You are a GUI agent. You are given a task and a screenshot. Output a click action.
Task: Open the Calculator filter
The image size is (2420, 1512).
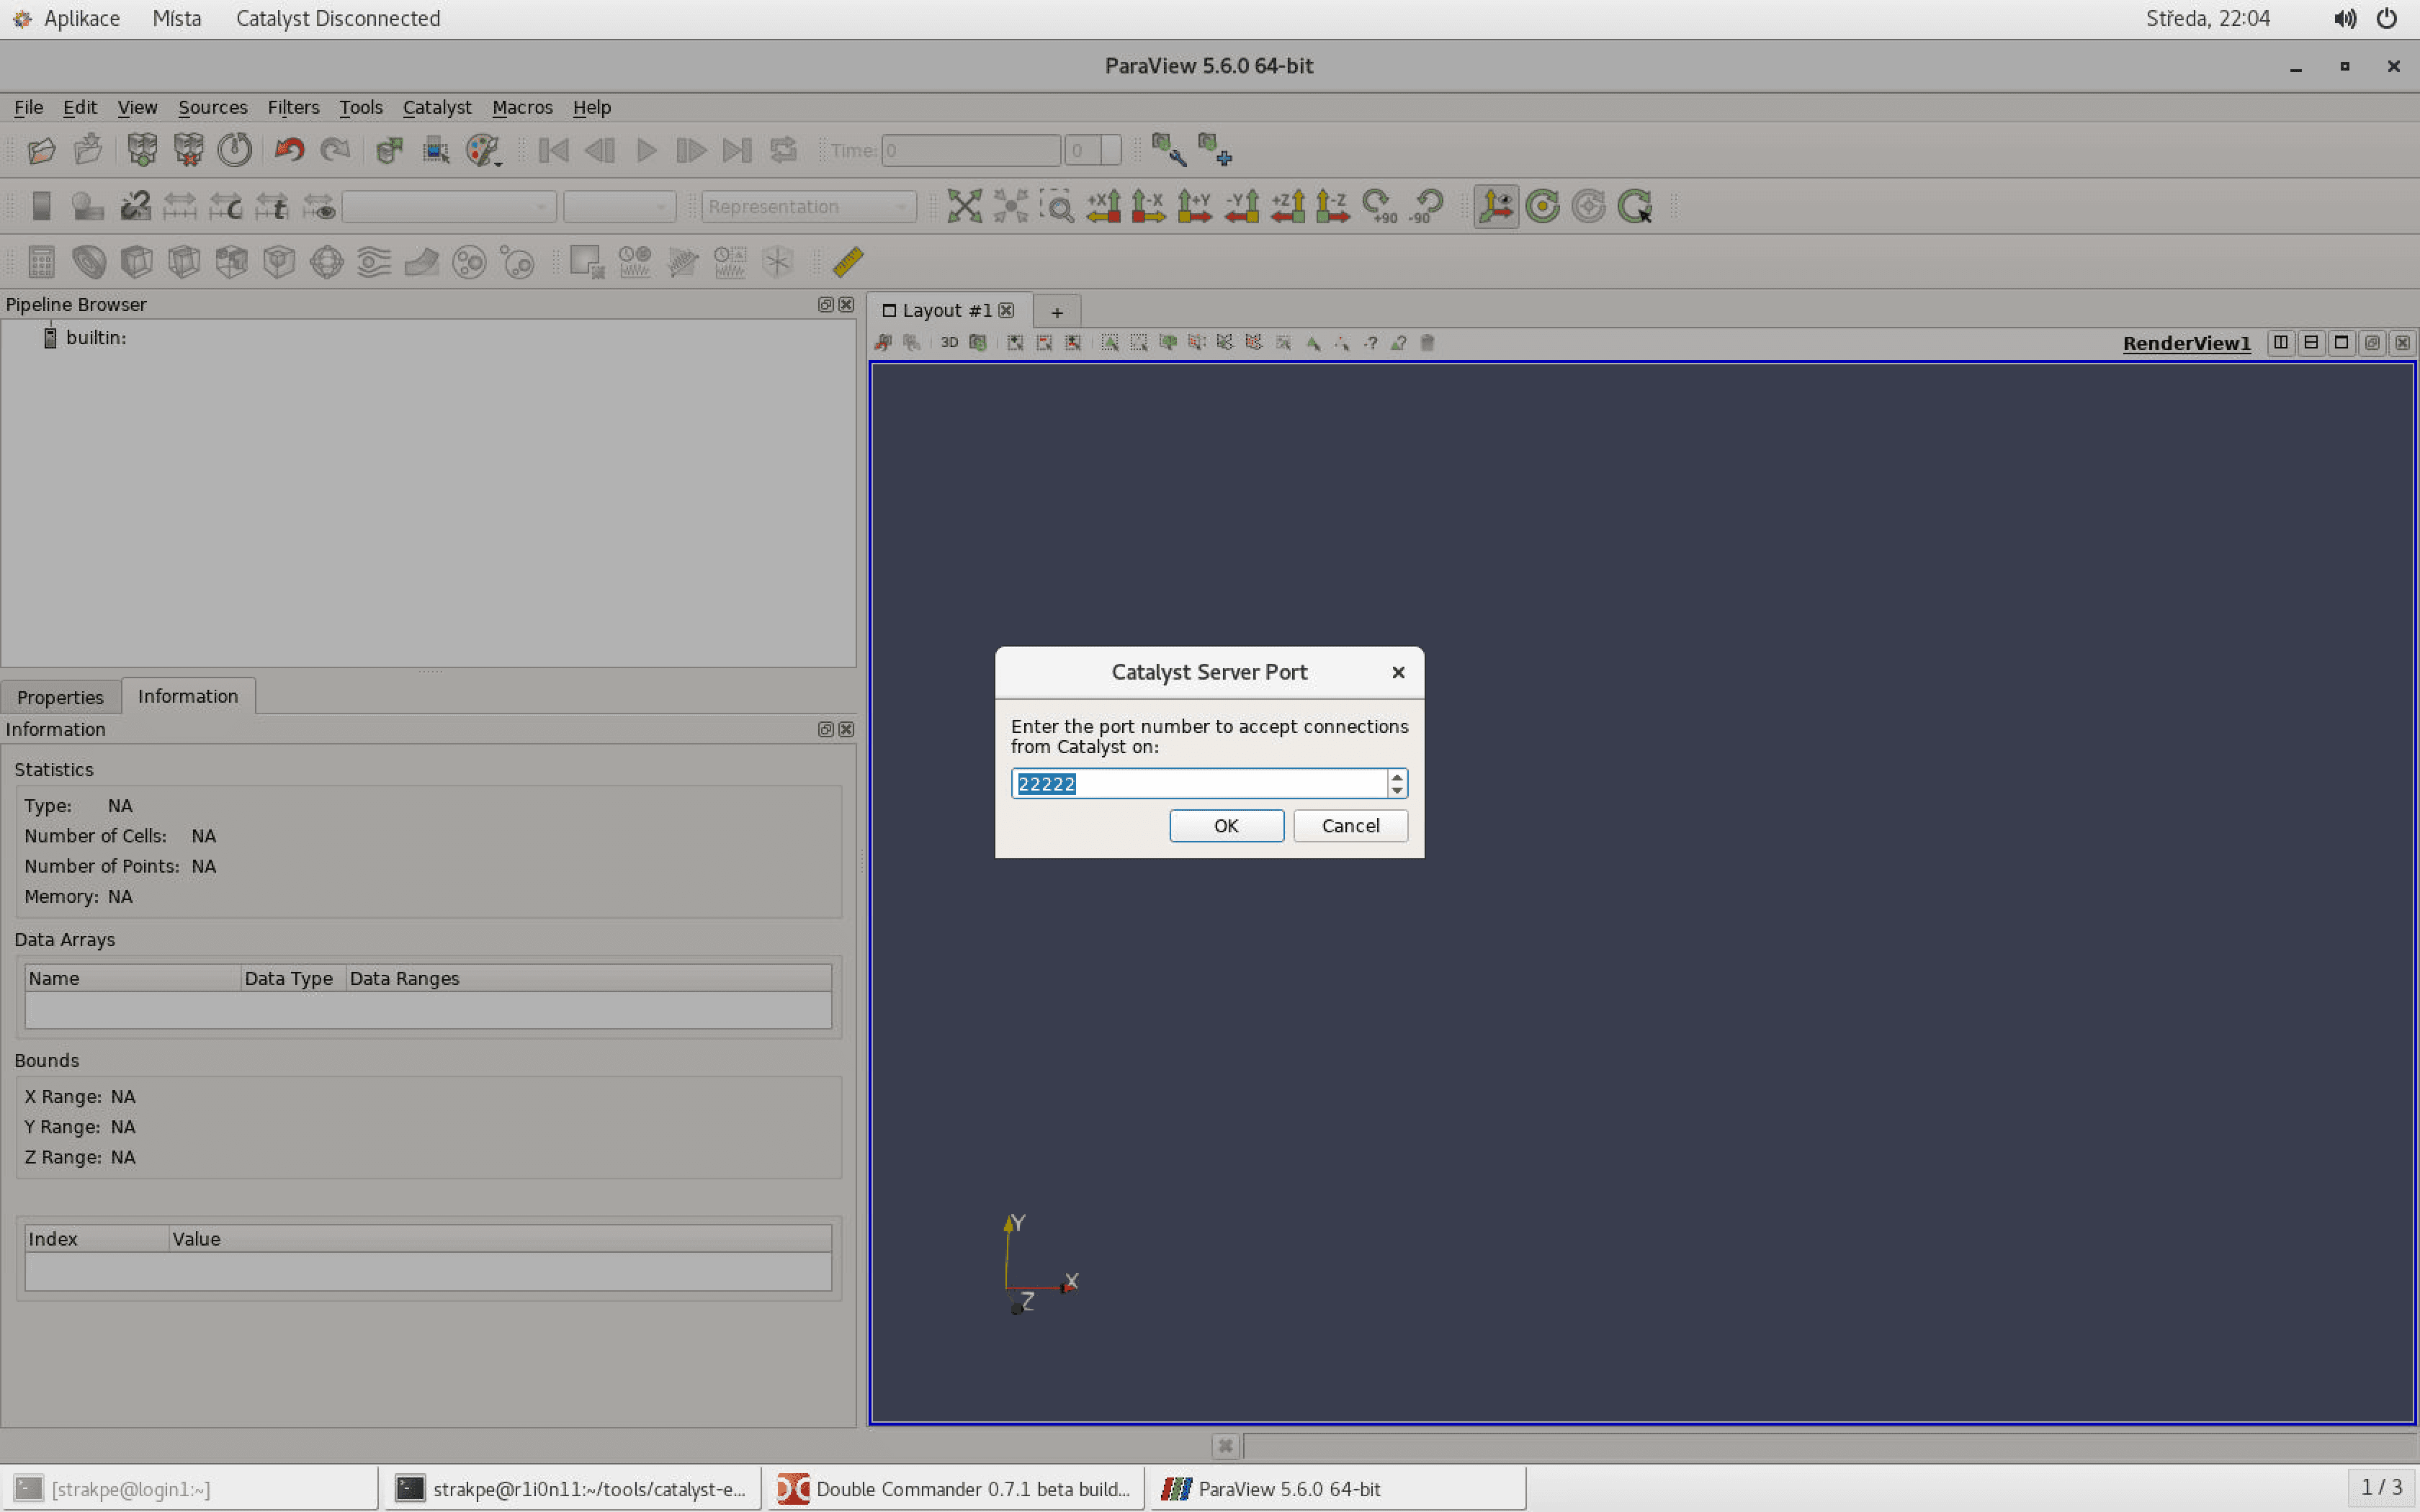pyautogui.click(x=40, y=262)
